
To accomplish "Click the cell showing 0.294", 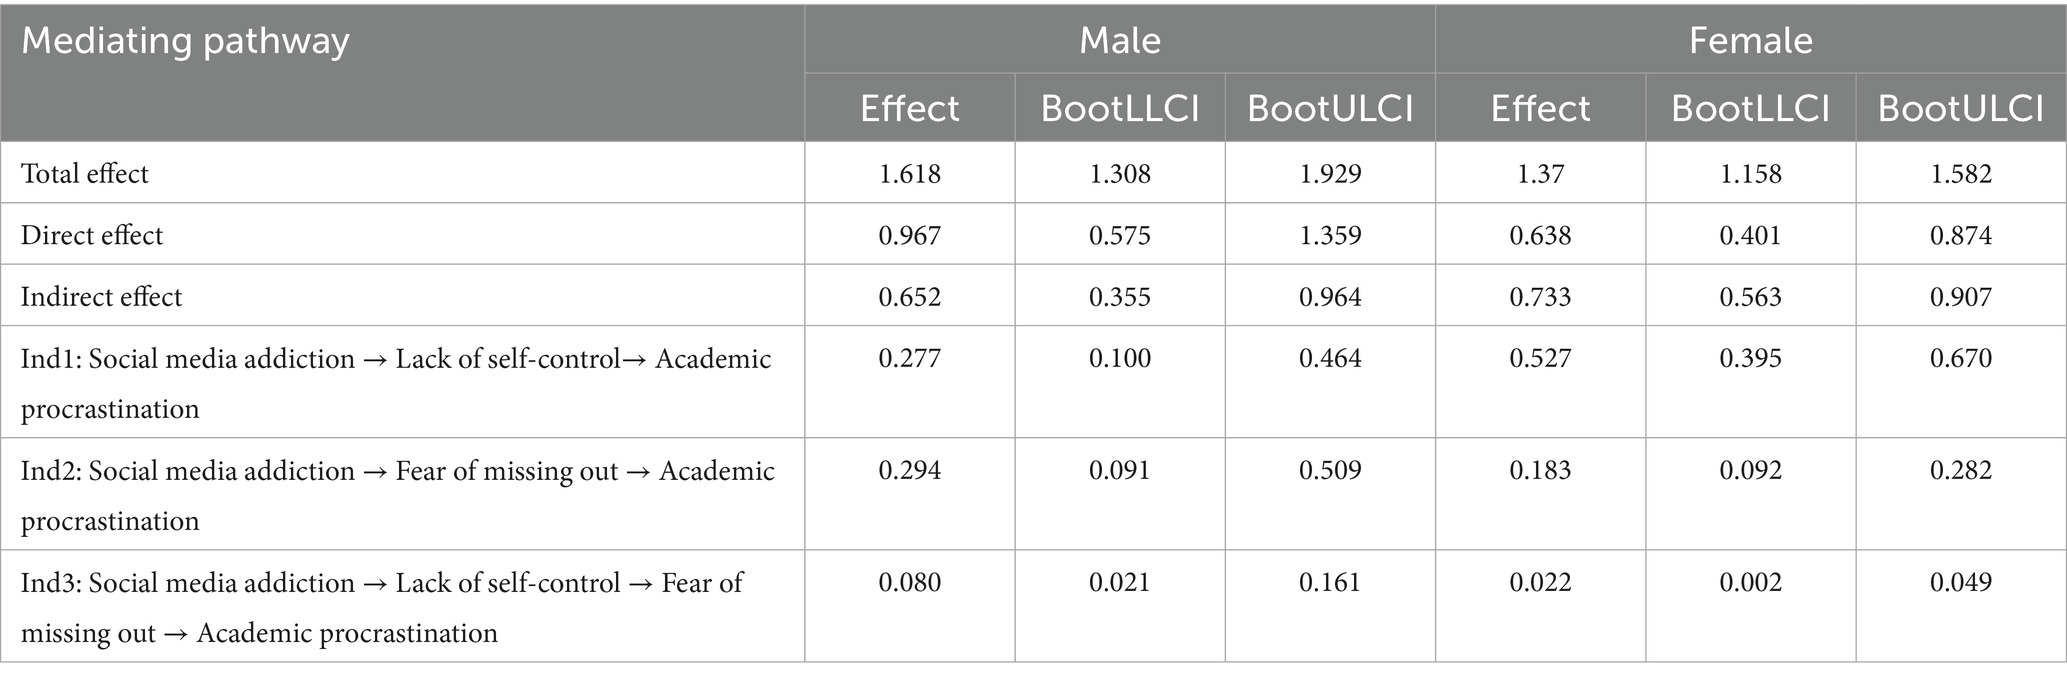I will coord(909,471).
